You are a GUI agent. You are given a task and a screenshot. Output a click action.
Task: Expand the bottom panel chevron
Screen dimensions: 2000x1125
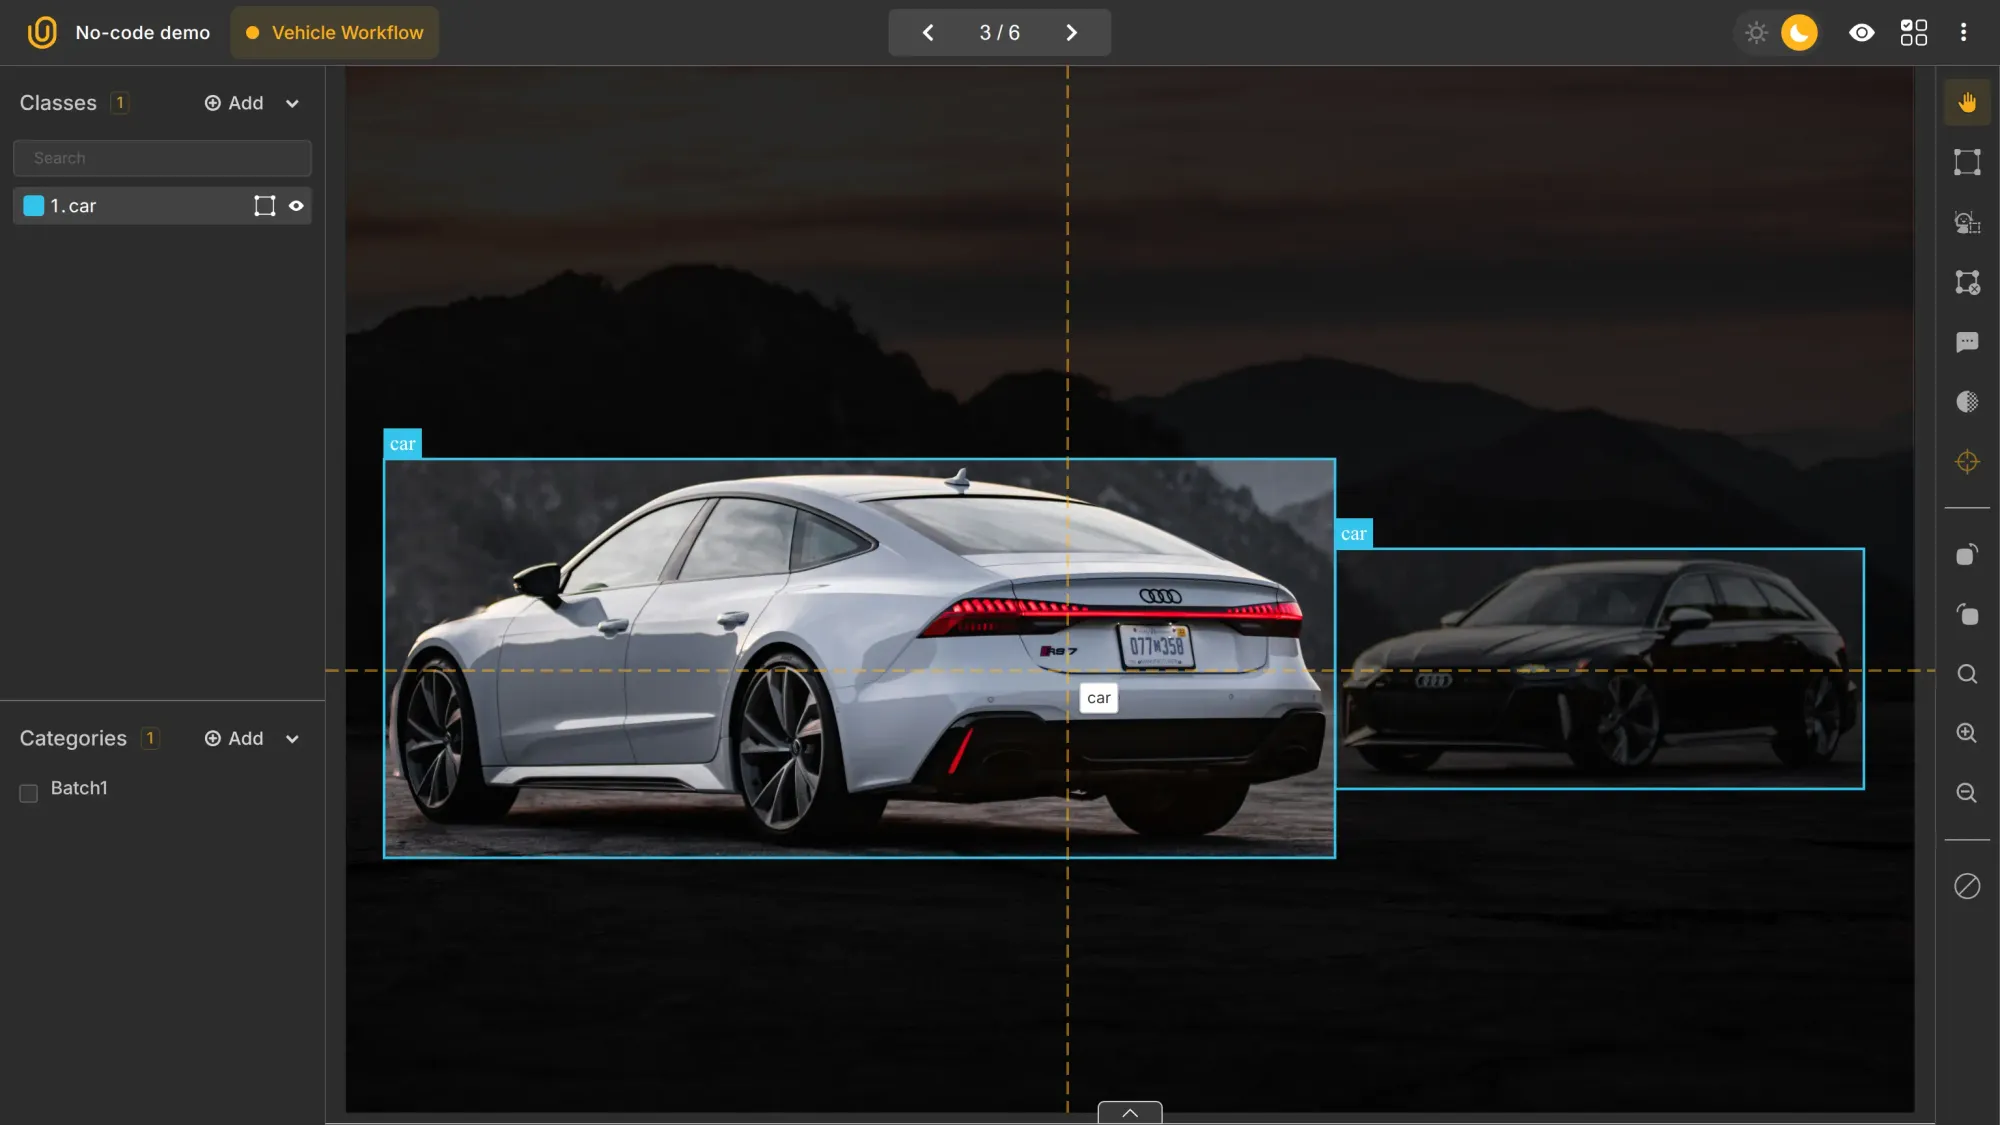[1130, 1112]
